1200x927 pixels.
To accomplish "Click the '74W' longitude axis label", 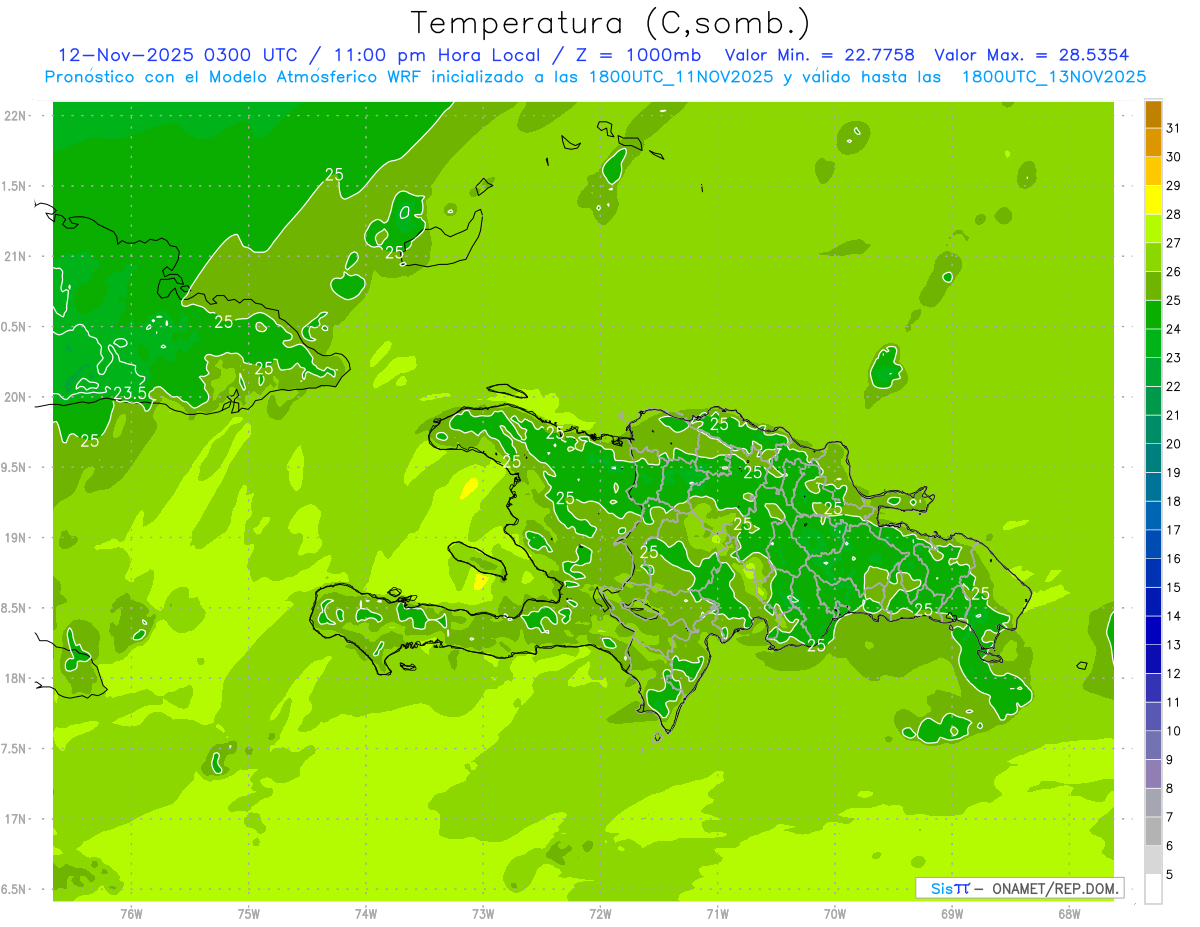I will [x=366, y=913].
